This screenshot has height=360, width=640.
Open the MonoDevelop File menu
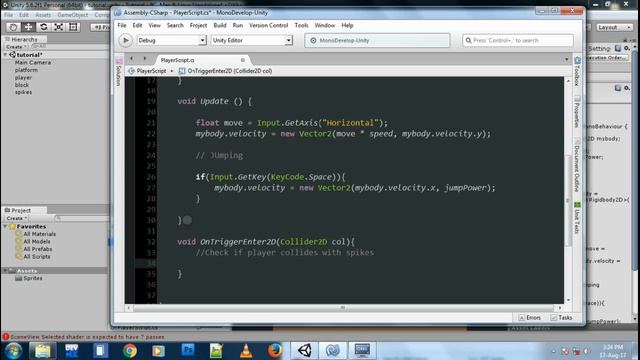click(122, 25)
